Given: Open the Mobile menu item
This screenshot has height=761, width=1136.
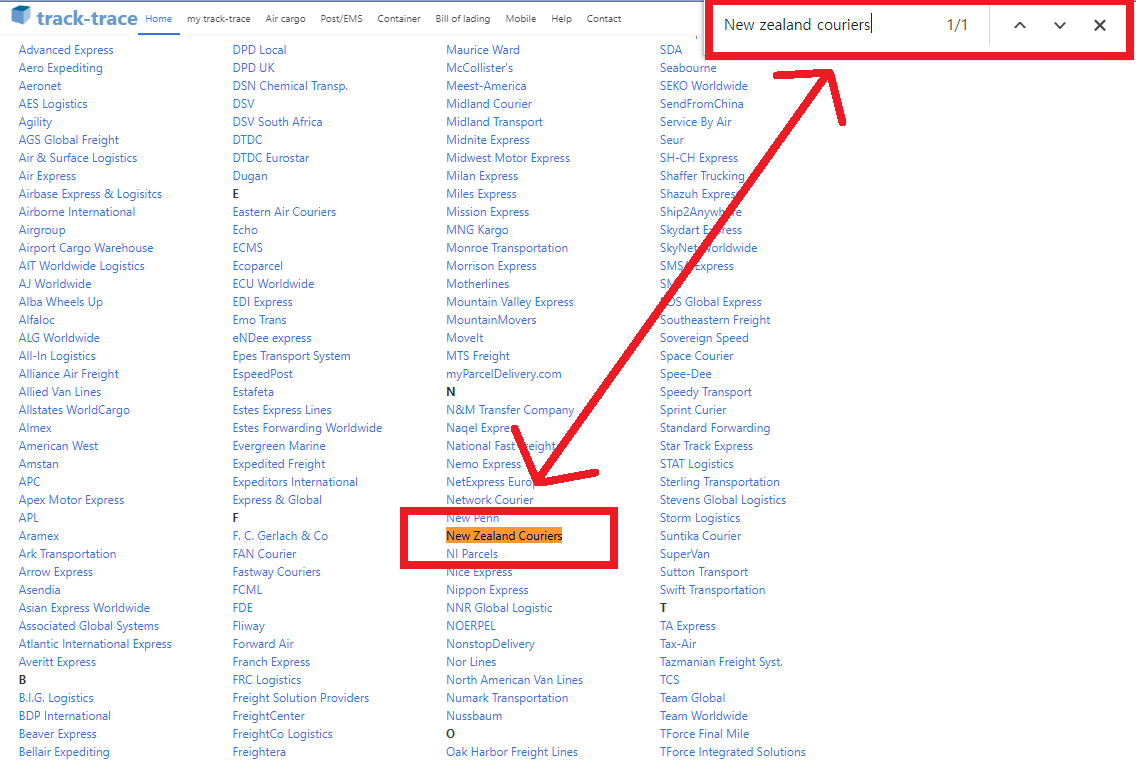Looking at the screenshot, I should click(521, 19).
